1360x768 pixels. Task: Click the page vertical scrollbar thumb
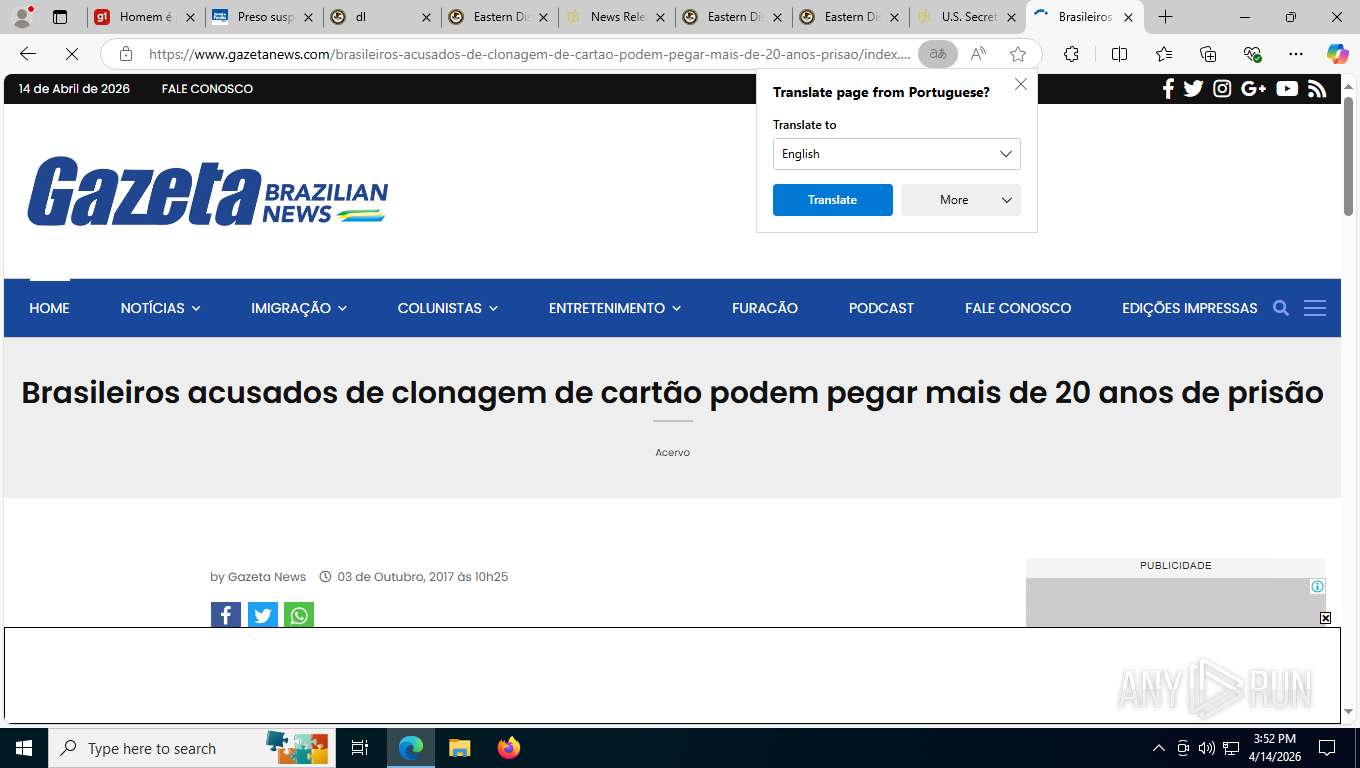click(1348, 155)
